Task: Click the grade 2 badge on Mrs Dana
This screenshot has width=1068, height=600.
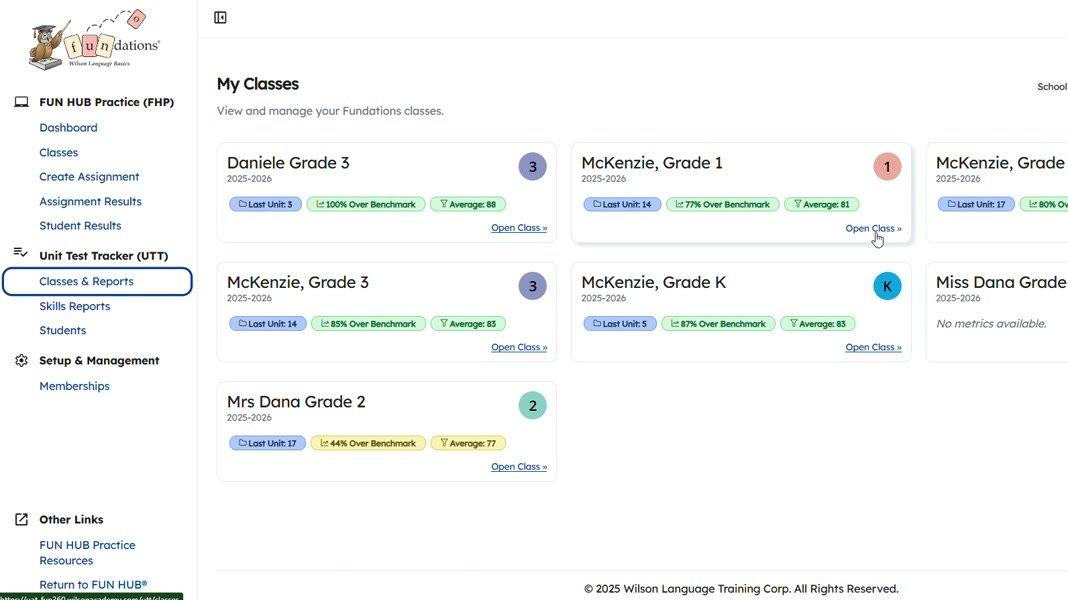Action: 532,406
